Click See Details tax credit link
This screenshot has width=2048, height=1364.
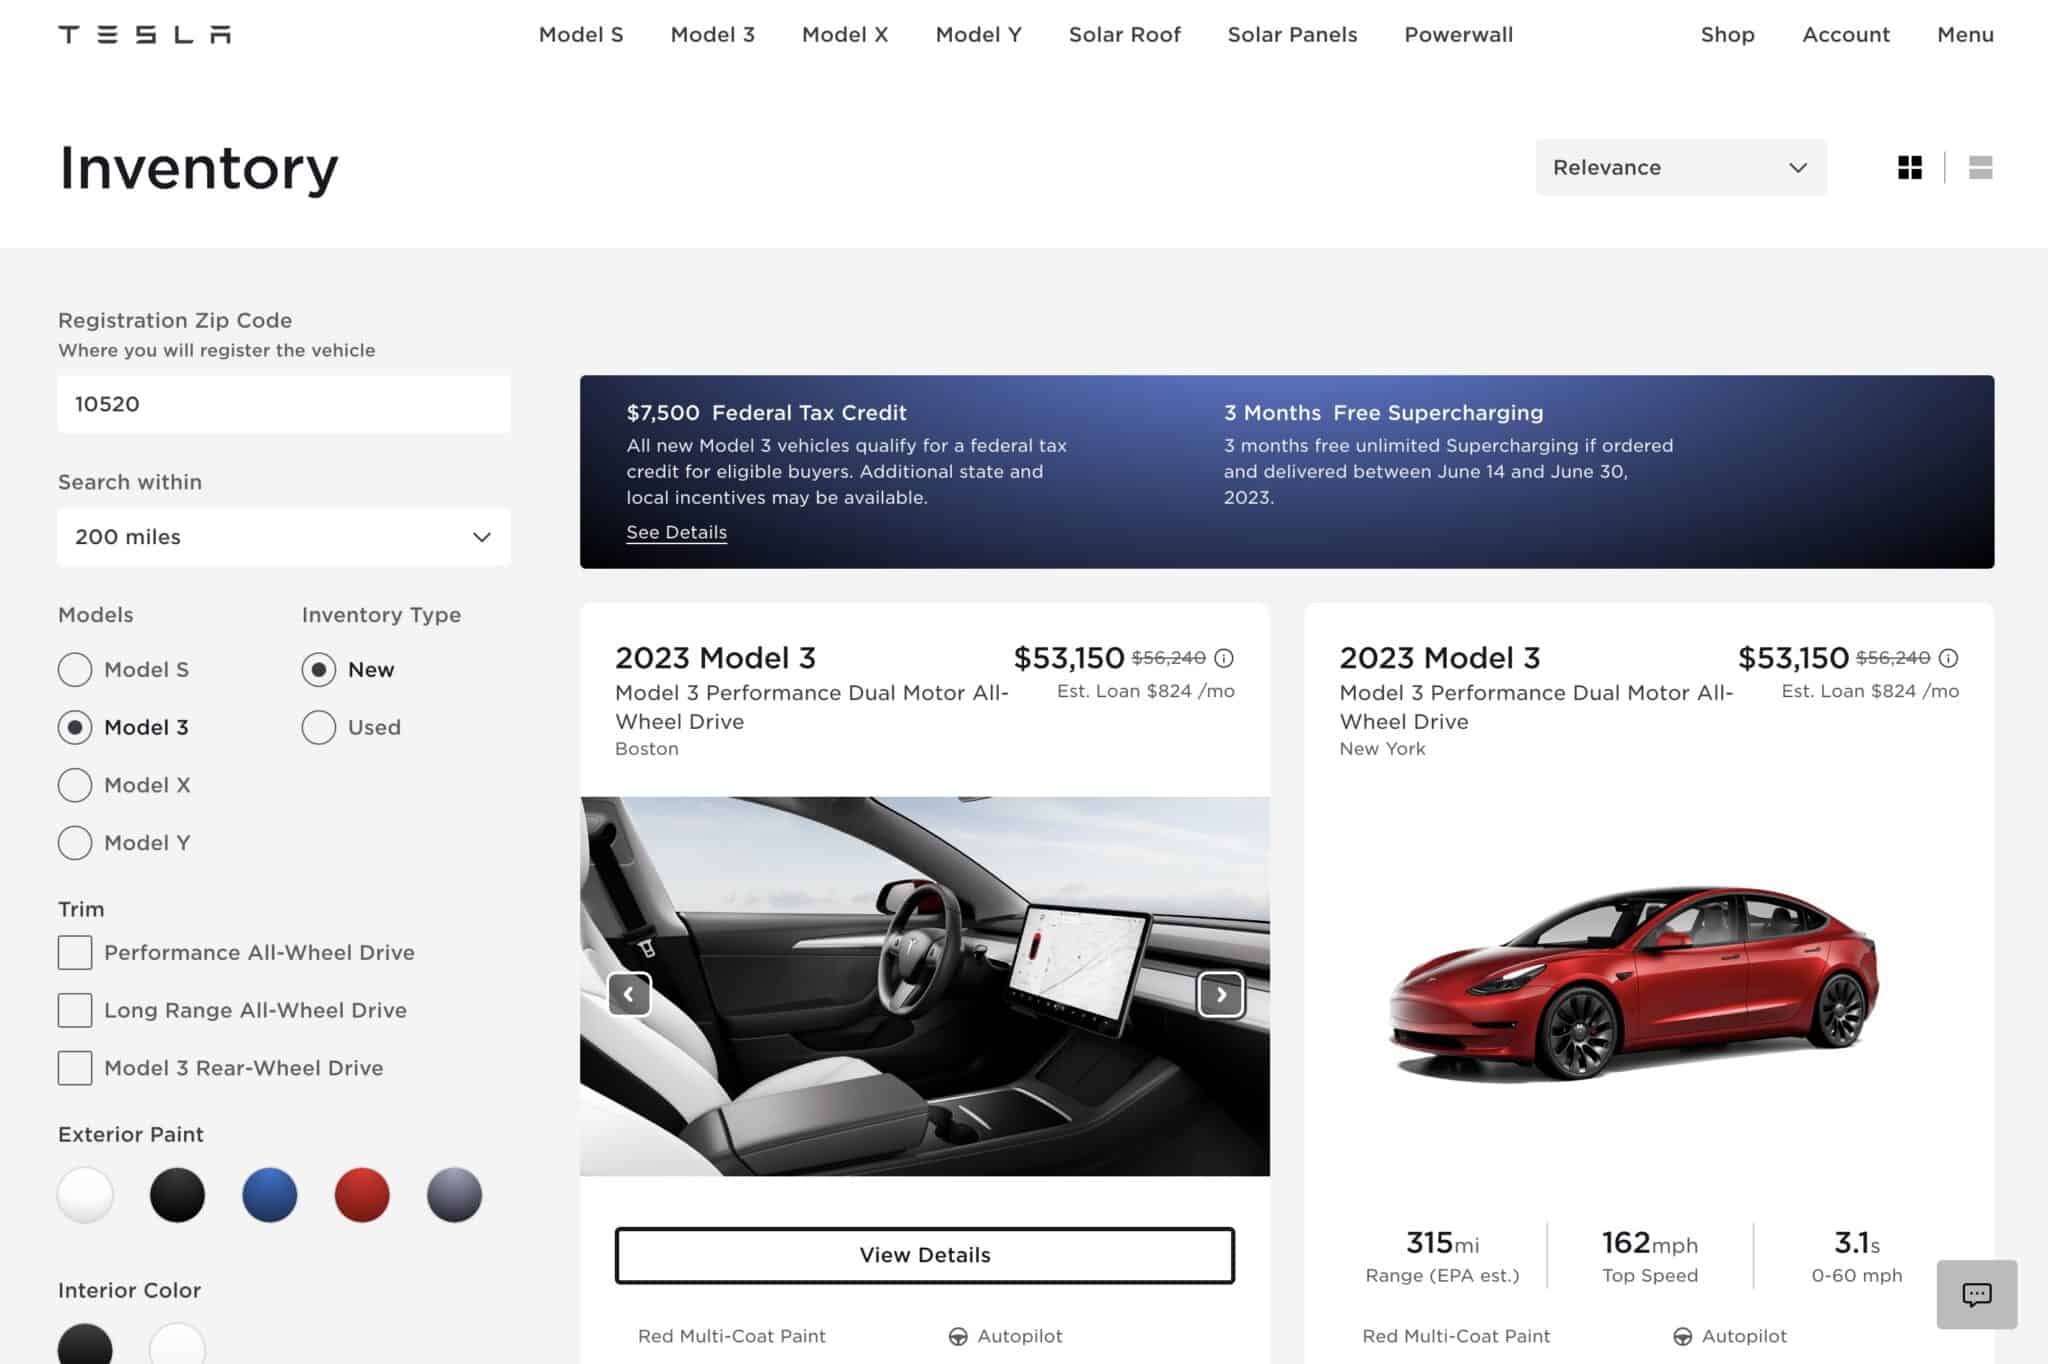[x=677, y=532]
